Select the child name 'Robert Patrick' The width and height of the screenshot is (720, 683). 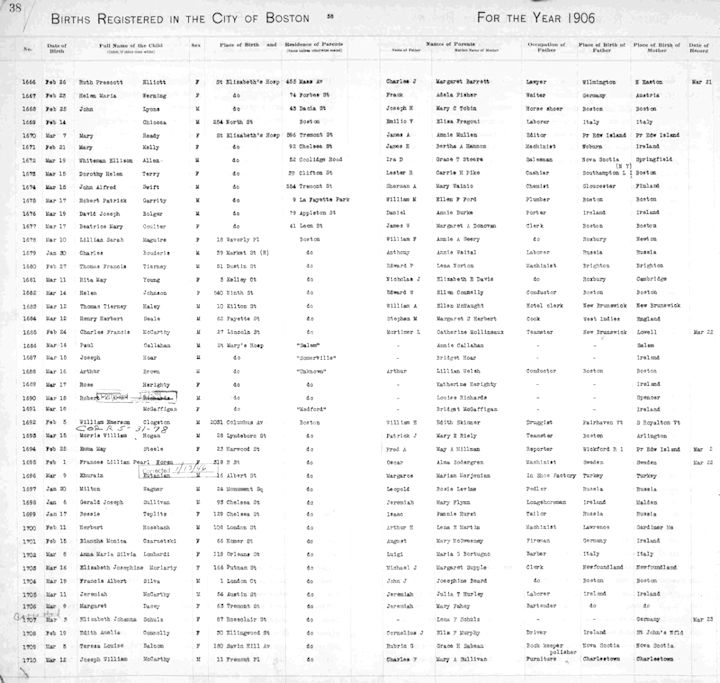point(103,201)
